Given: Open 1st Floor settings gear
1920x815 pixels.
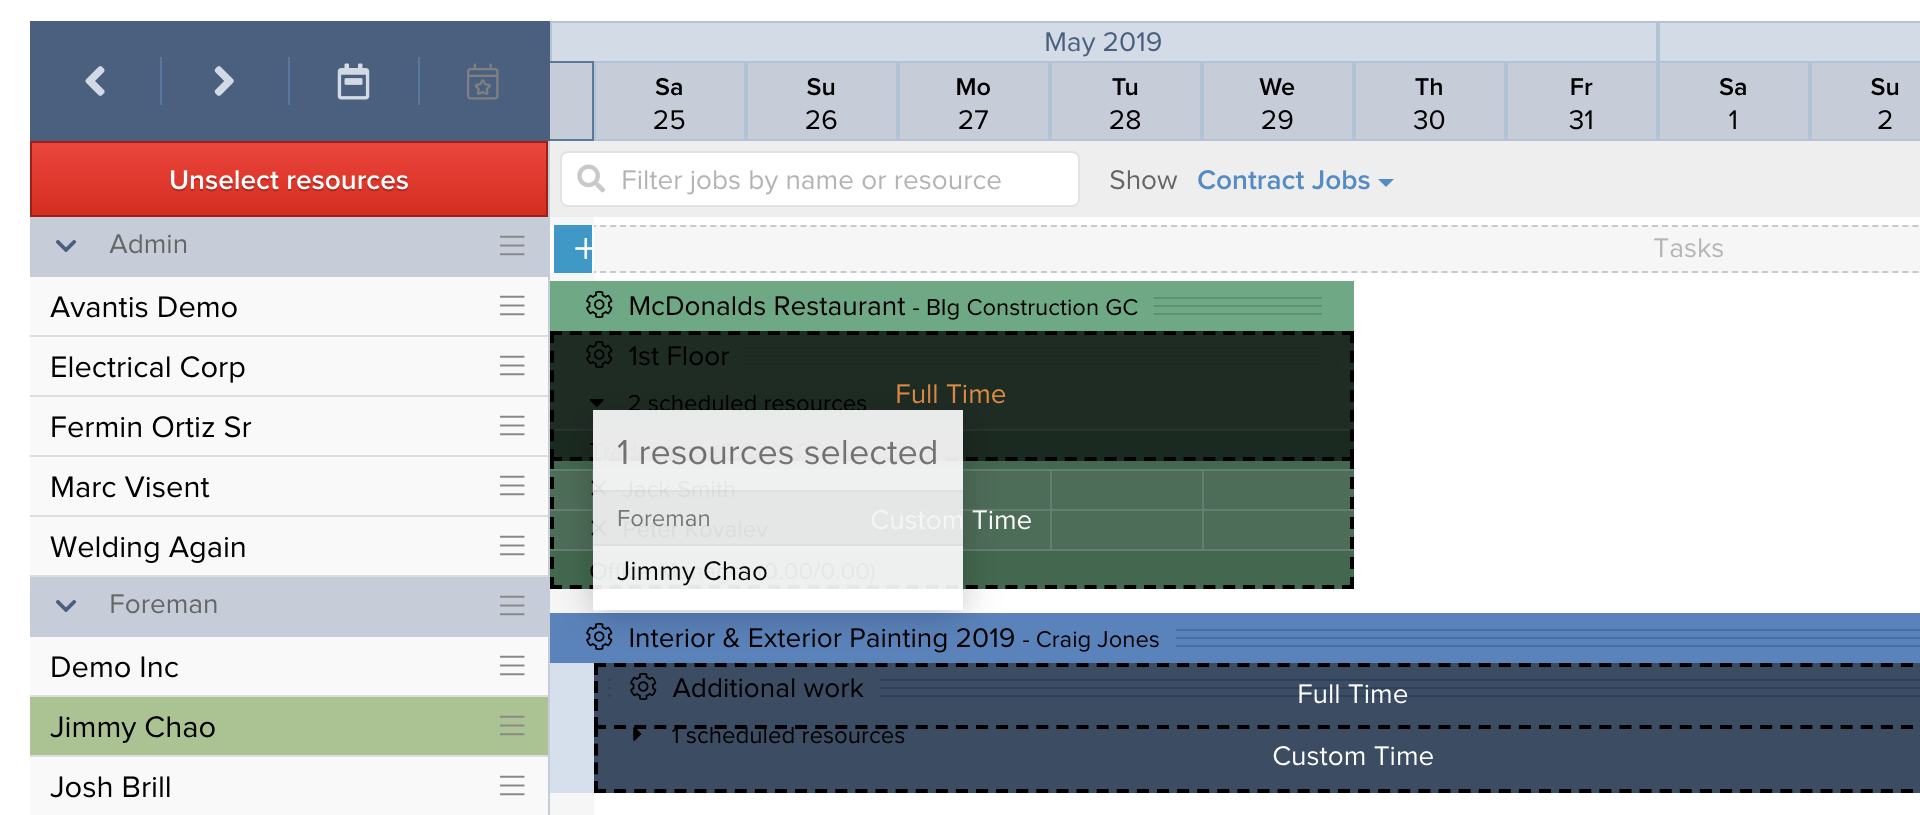Looking at the screenshot, I should 599,354.
